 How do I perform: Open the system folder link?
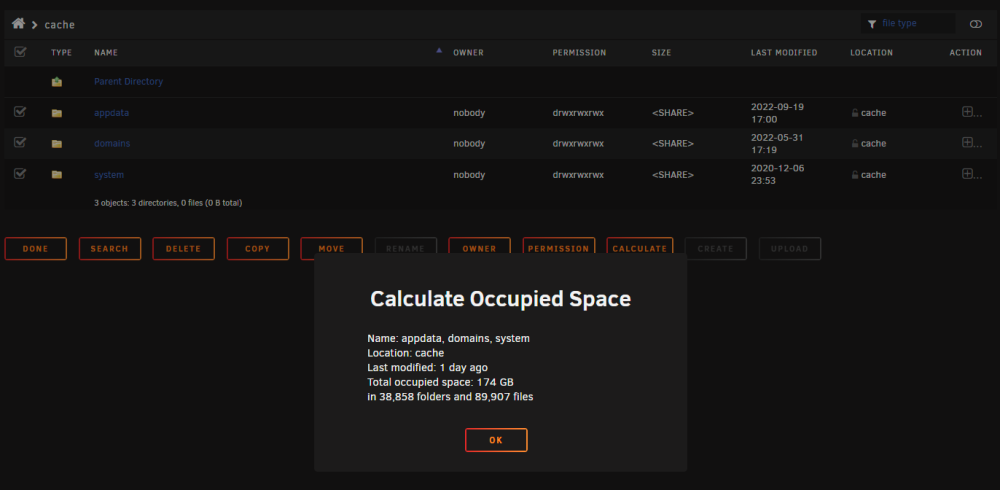(109, 174)
